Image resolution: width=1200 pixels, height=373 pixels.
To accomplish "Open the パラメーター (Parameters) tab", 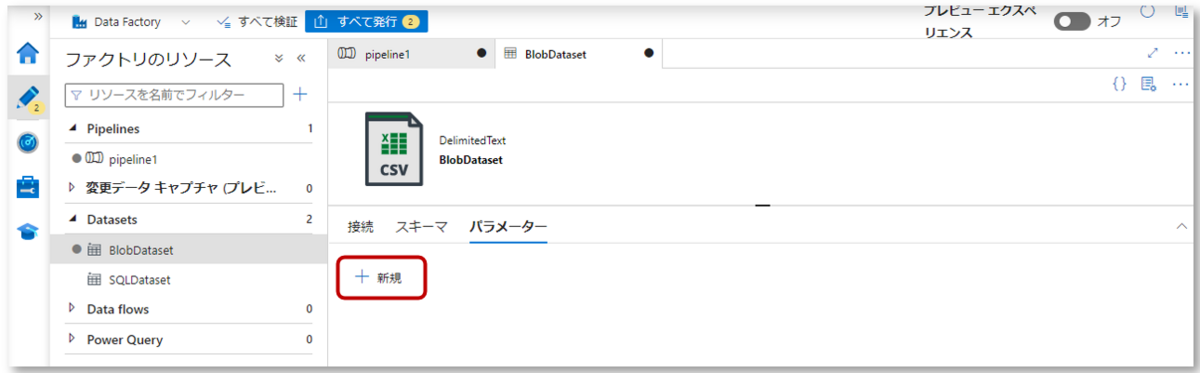I will 508,226.
